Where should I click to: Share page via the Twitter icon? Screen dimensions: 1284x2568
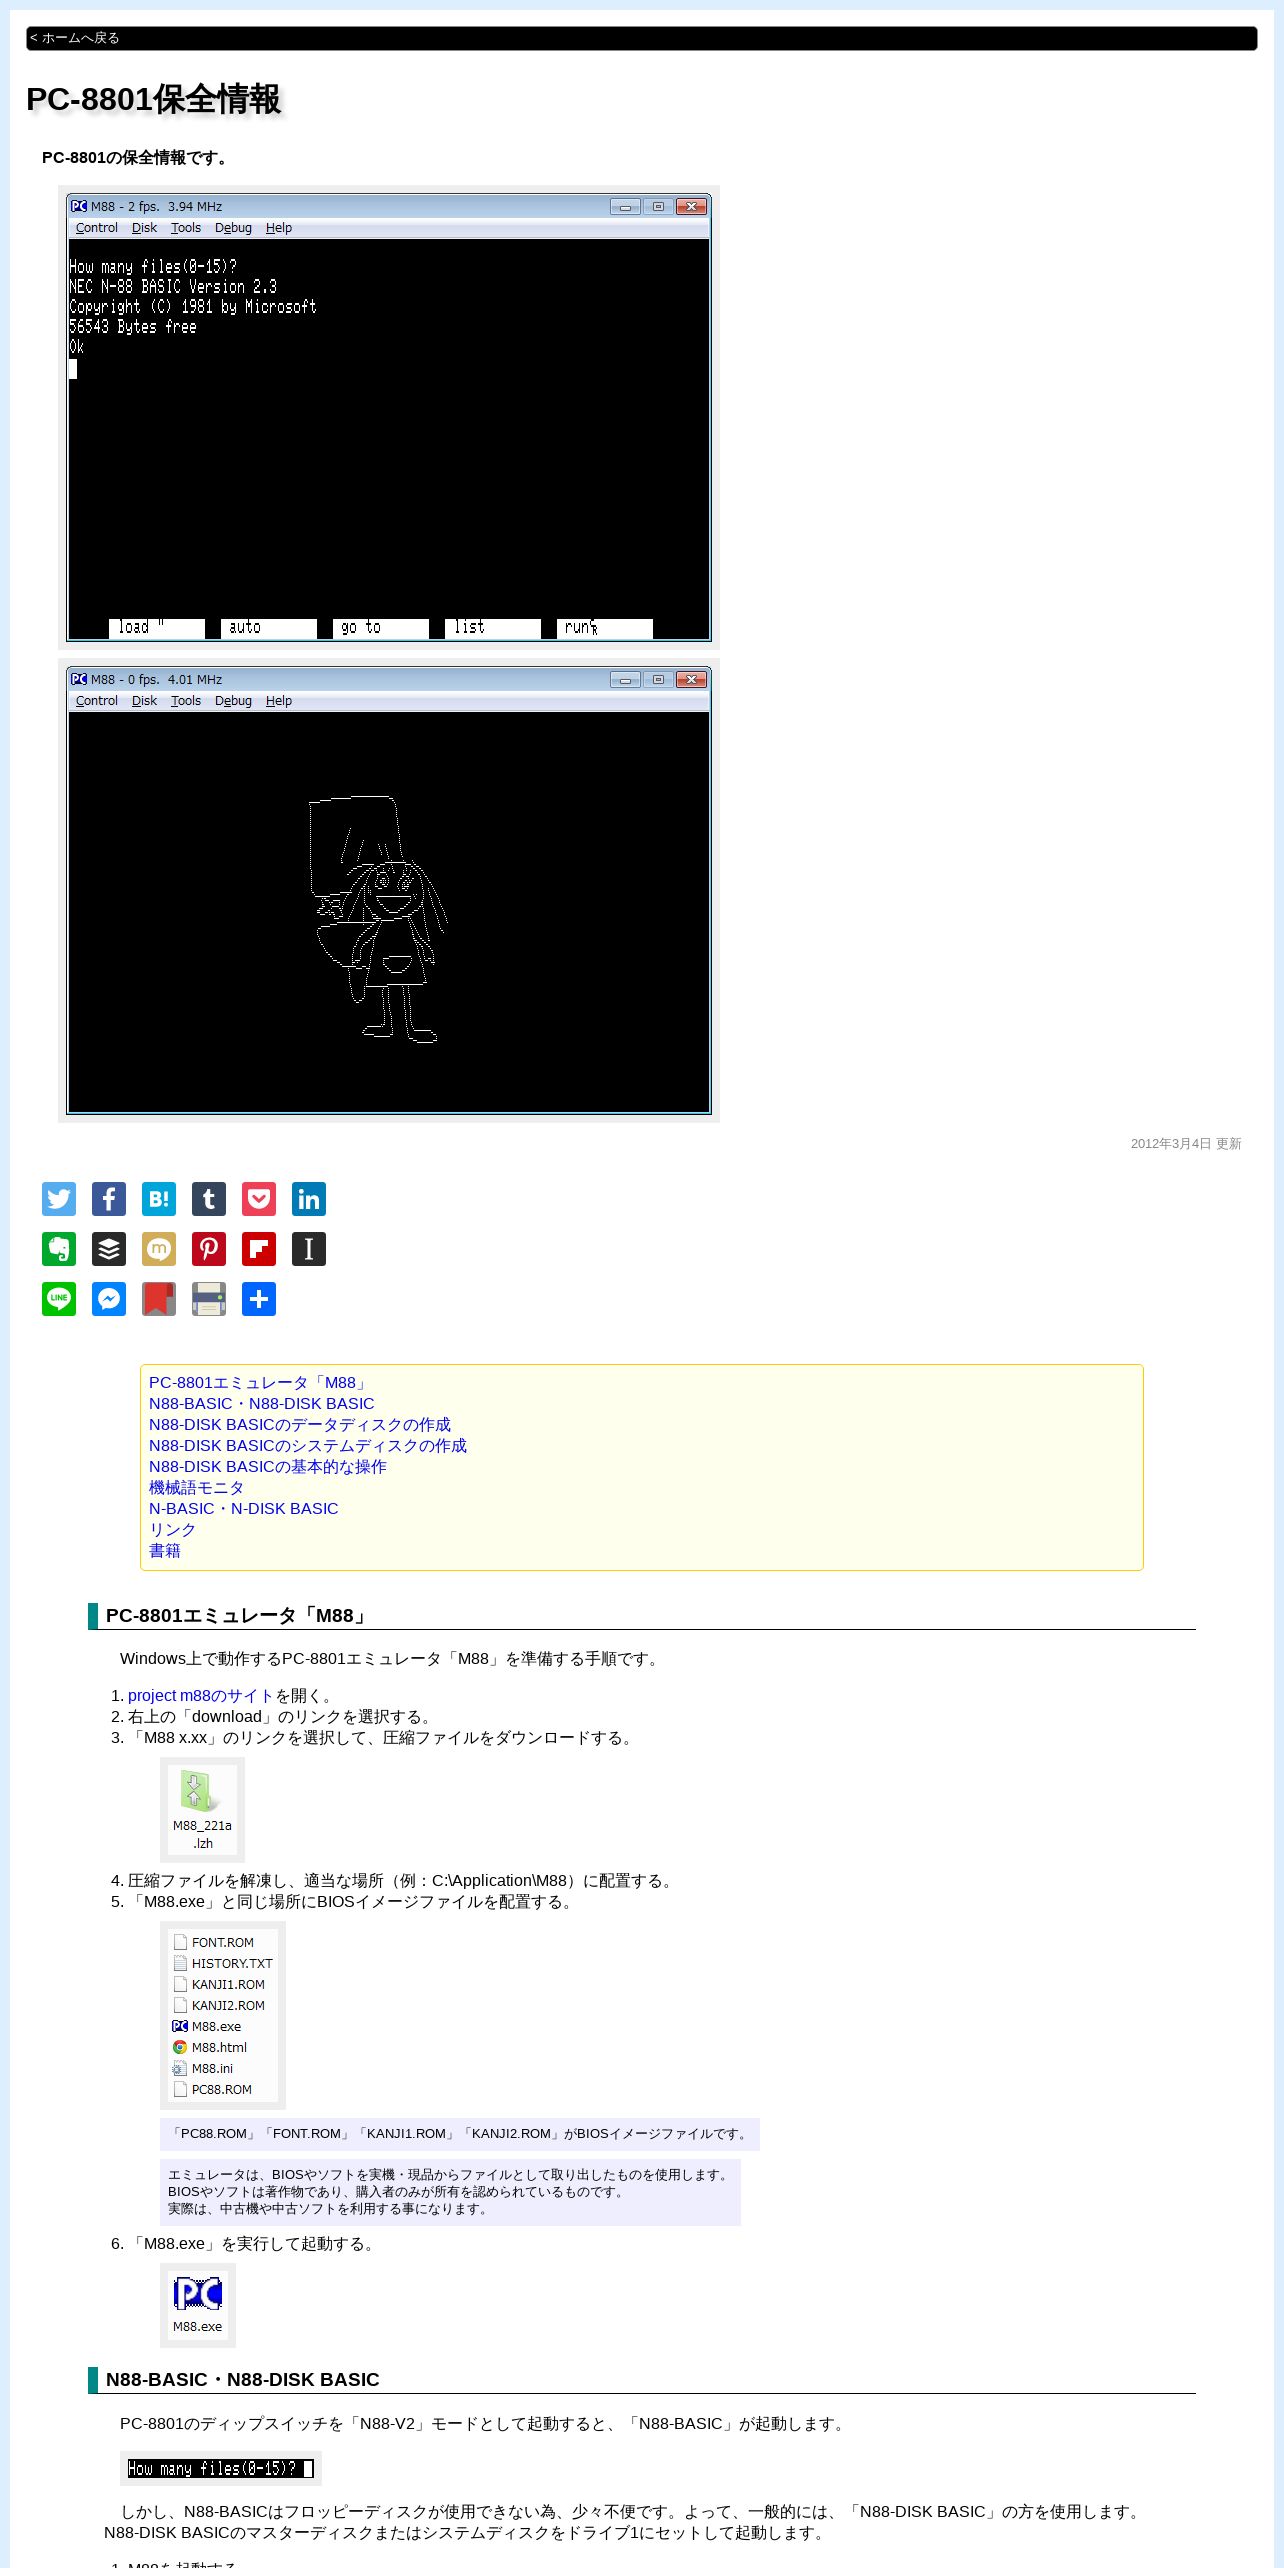pos(59,1199)
